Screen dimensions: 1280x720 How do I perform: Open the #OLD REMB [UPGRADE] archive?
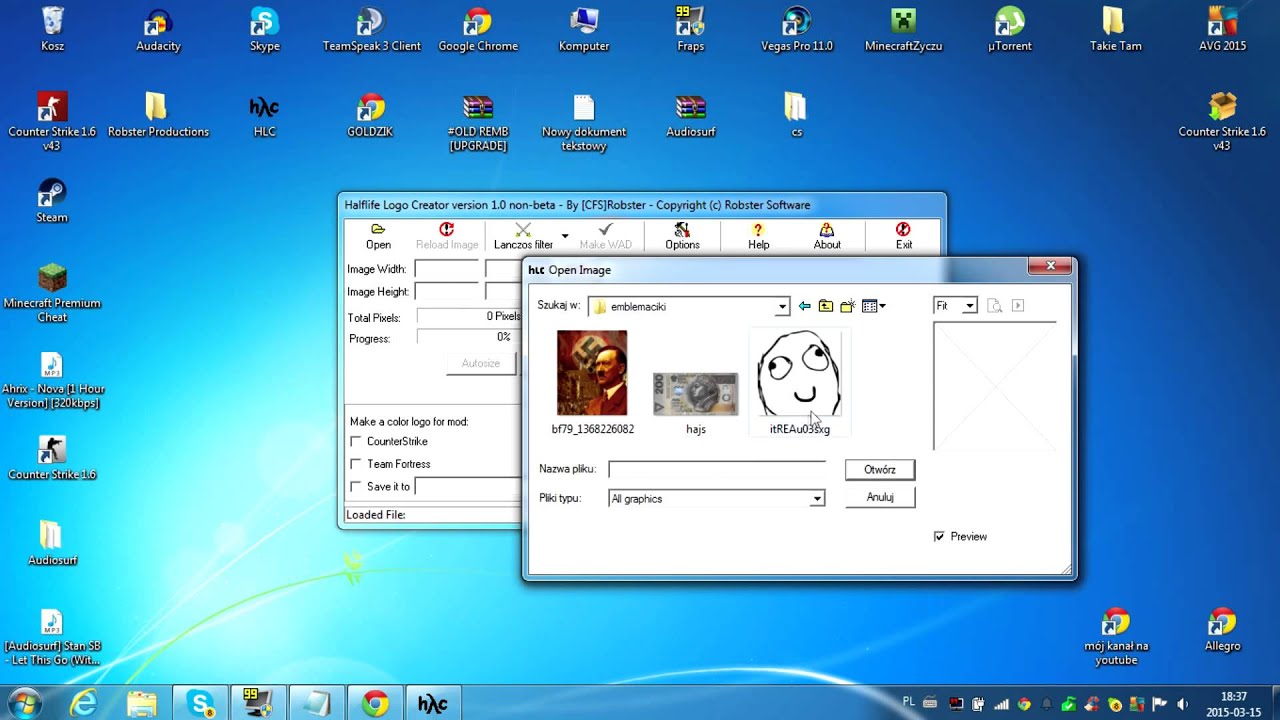point(478,122)
